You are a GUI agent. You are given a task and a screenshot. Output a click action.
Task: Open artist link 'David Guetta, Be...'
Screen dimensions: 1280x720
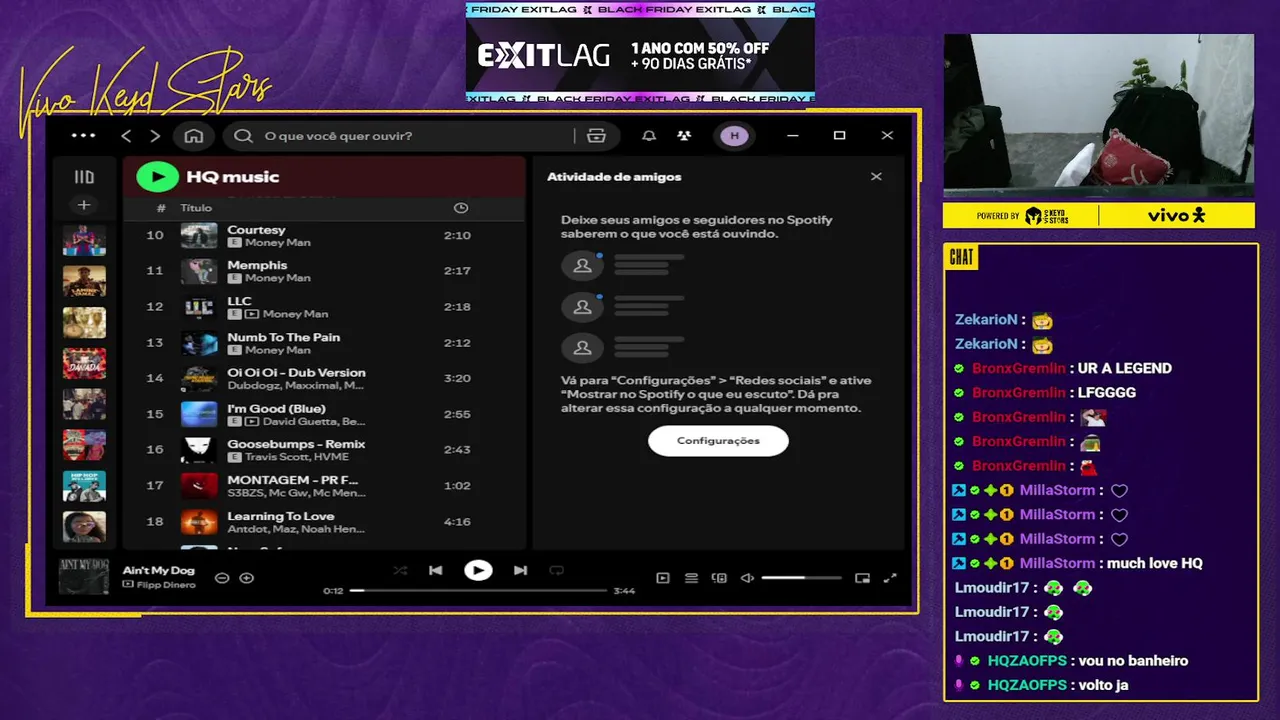click(x=314, y=421)
